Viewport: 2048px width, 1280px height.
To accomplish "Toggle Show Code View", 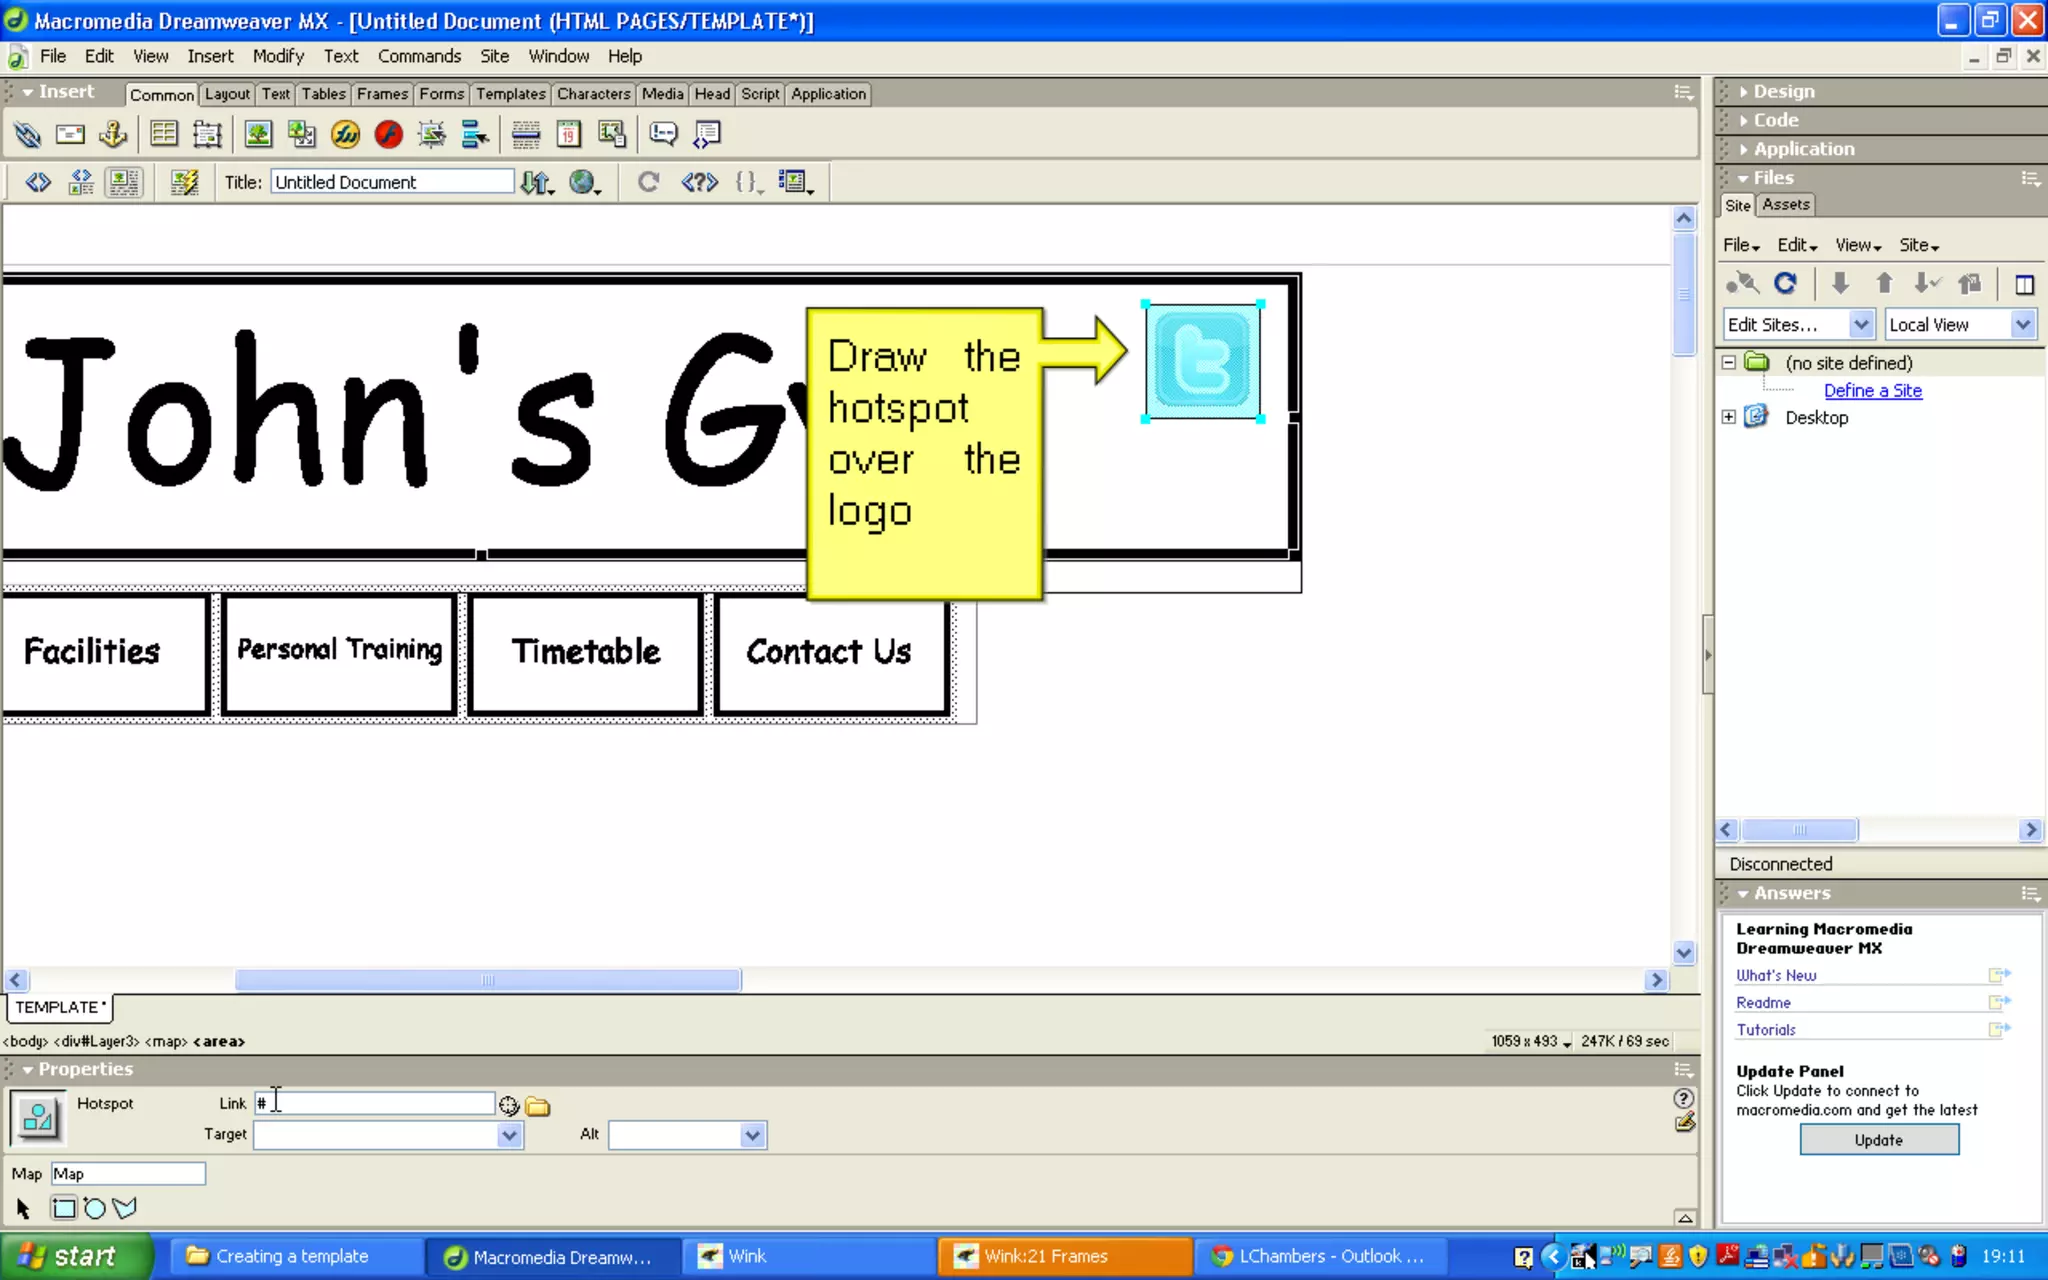I will [38, 182].
